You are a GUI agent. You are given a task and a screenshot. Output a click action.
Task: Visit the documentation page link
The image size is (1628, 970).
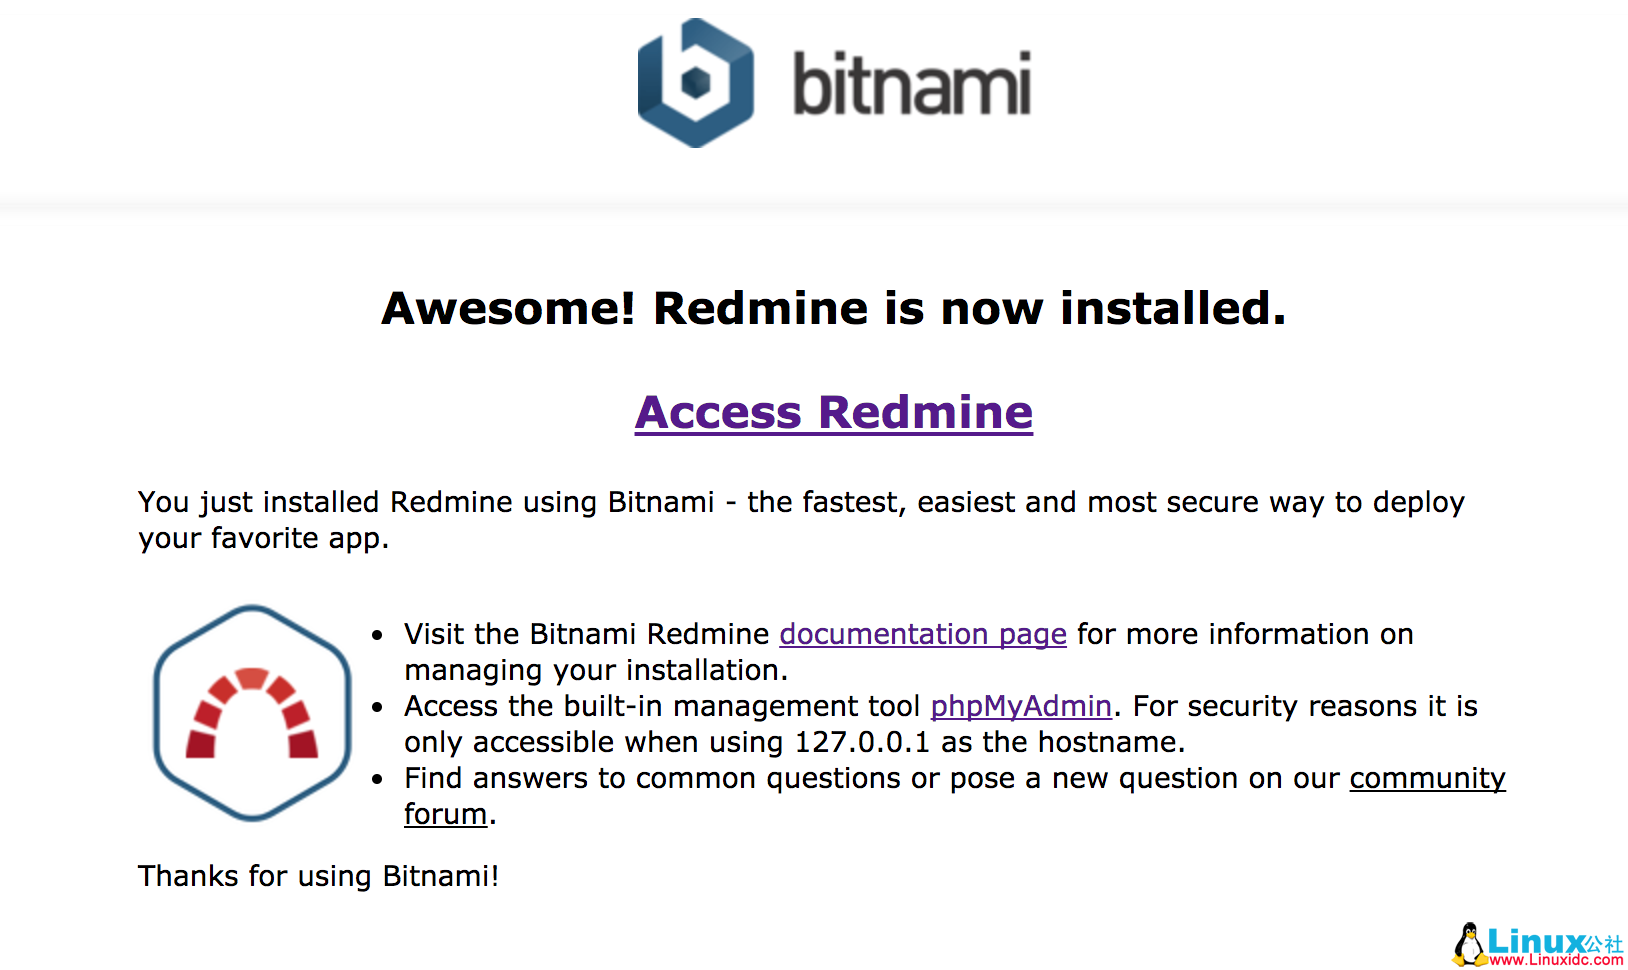pos(922,634)
